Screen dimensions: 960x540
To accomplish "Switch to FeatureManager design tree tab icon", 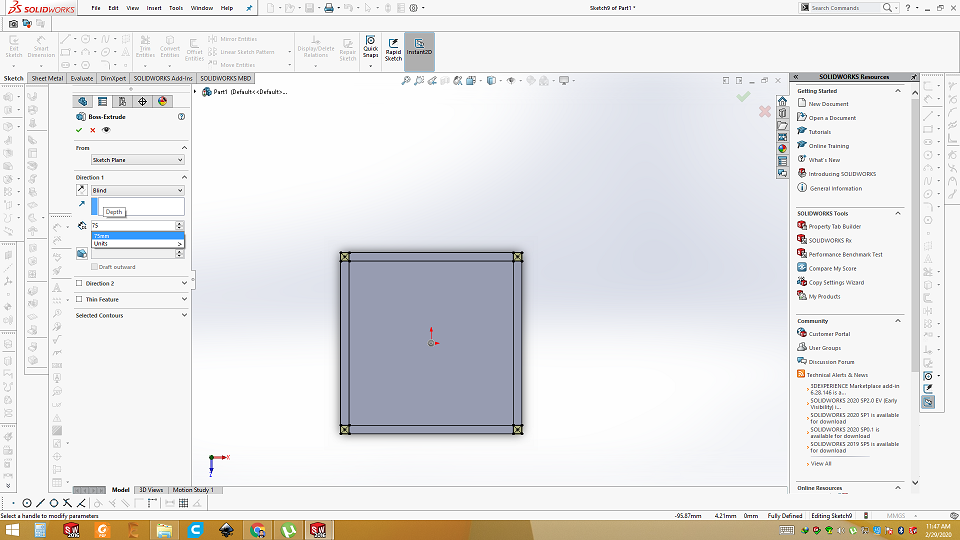I will (83, 102).
